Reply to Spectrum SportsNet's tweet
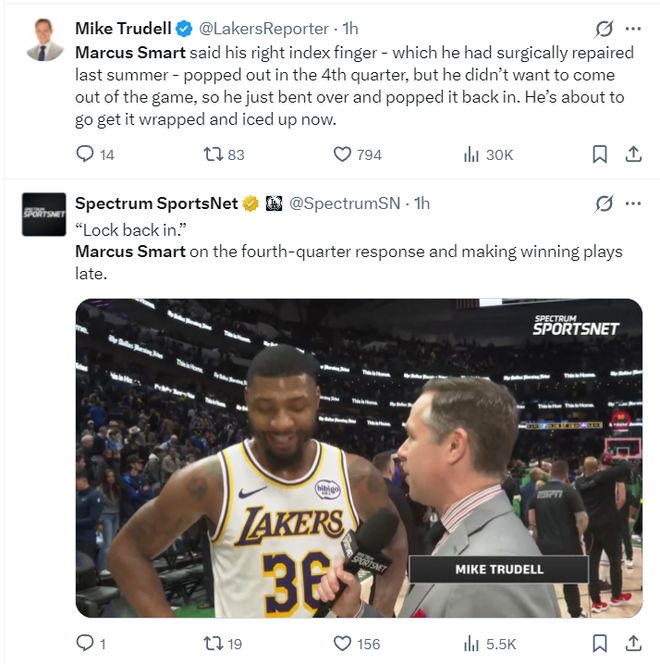This screenshot has height=664, width=660. click(85, 643)
